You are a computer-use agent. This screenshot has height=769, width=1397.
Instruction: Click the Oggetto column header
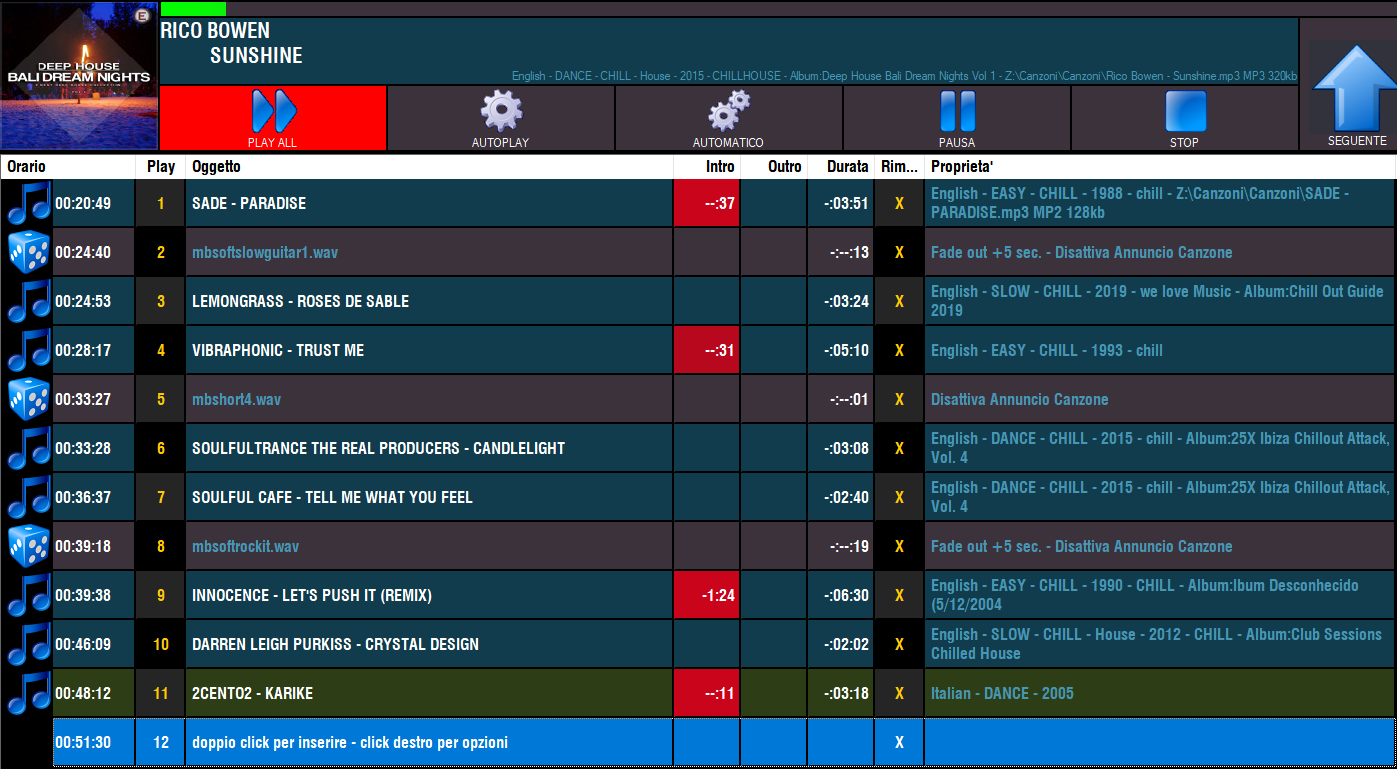tap(429, 167)
